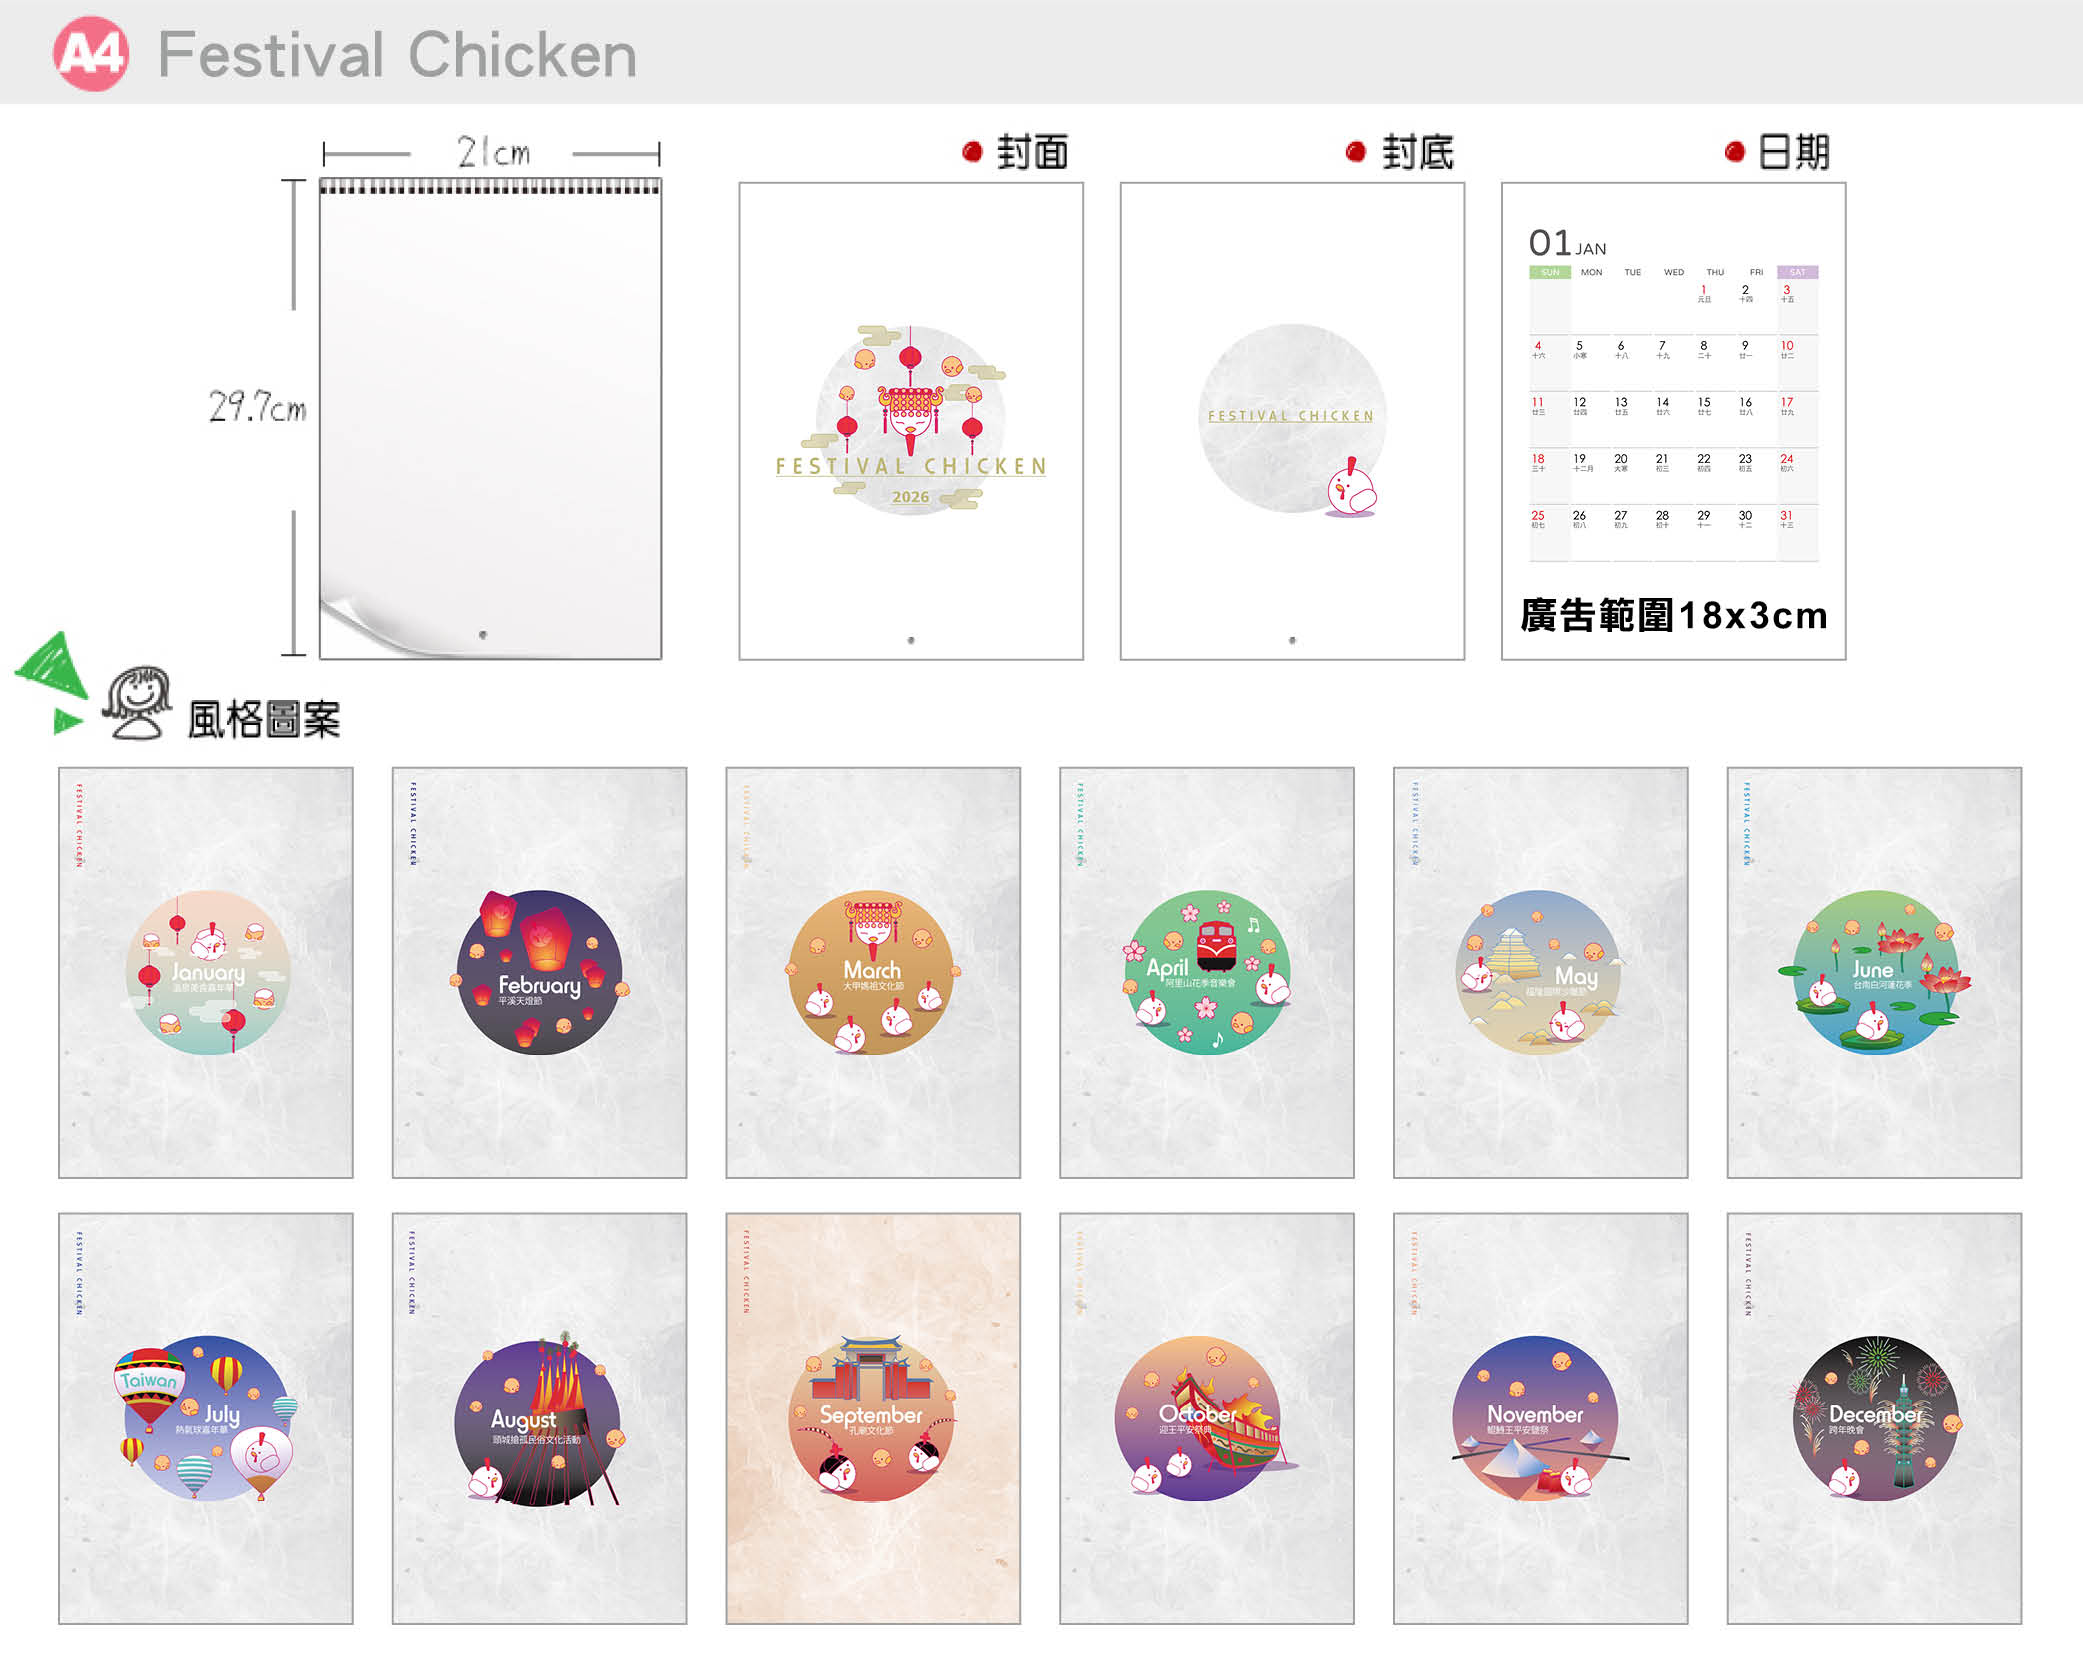Click the pink A4 badge icon
Screen dimensions: 2083x1667
tap(91, 53)
